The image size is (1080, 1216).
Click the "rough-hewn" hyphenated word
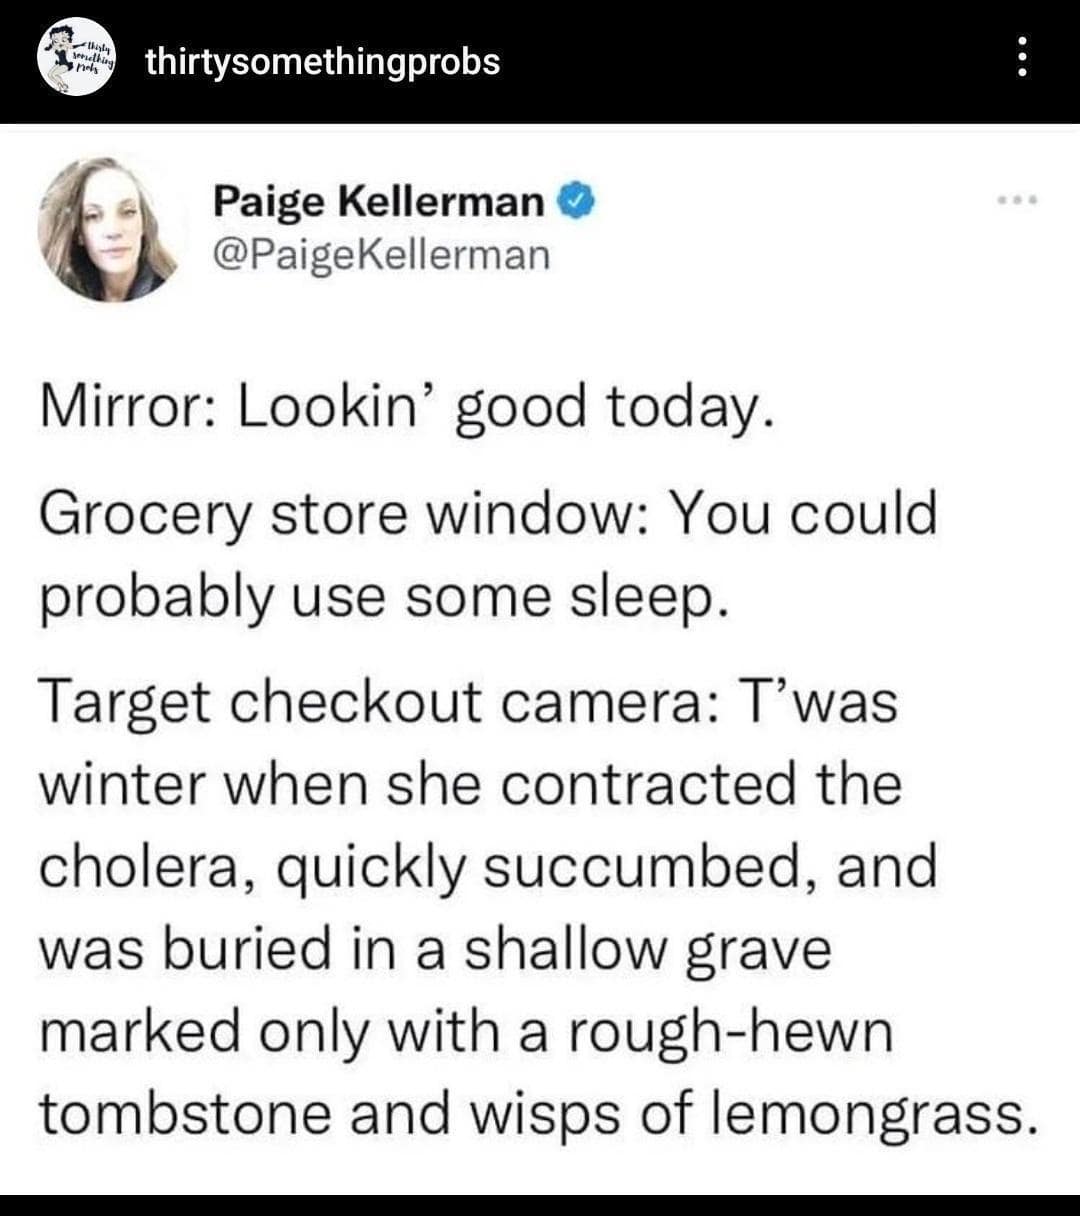click(730, 1031)
